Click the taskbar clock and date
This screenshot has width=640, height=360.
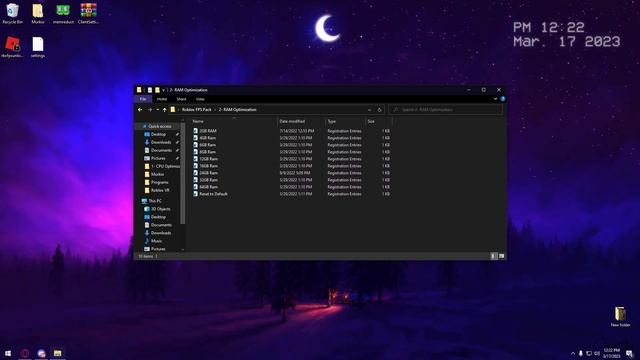(x=611, y=353)
